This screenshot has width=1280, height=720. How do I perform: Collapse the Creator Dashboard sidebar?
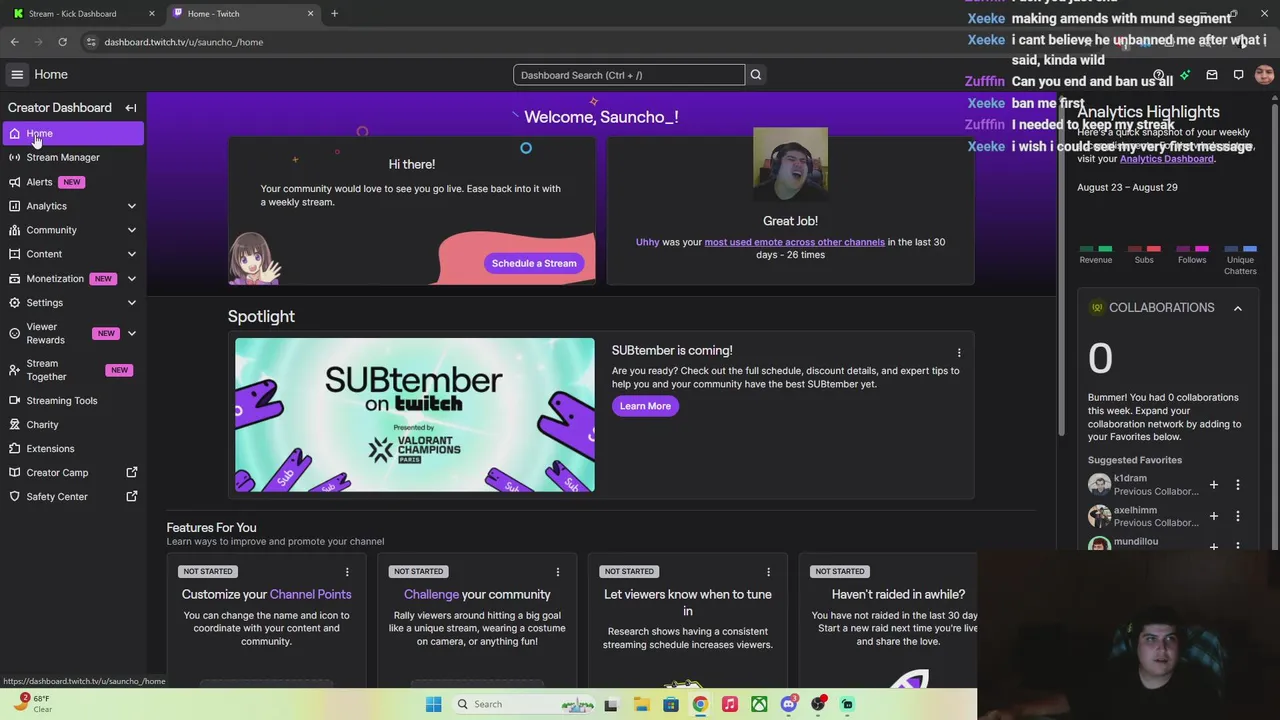(131, 108)
